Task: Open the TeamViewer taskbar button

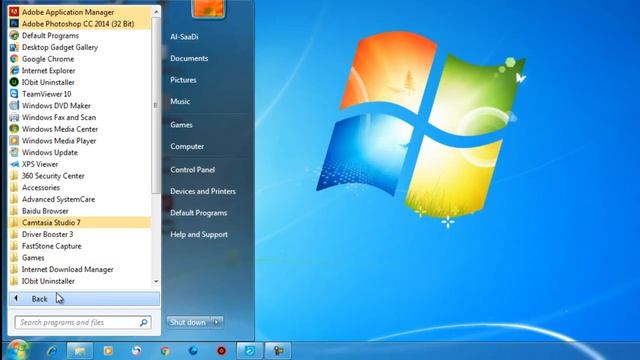Action: click(250, 351)
